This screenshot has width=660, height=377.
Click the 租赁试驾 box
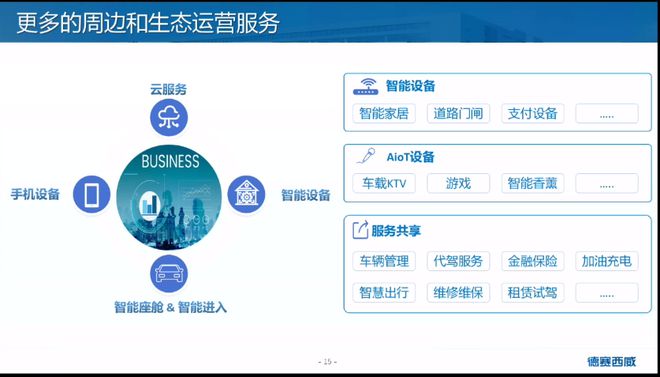(x=532, y=292)
